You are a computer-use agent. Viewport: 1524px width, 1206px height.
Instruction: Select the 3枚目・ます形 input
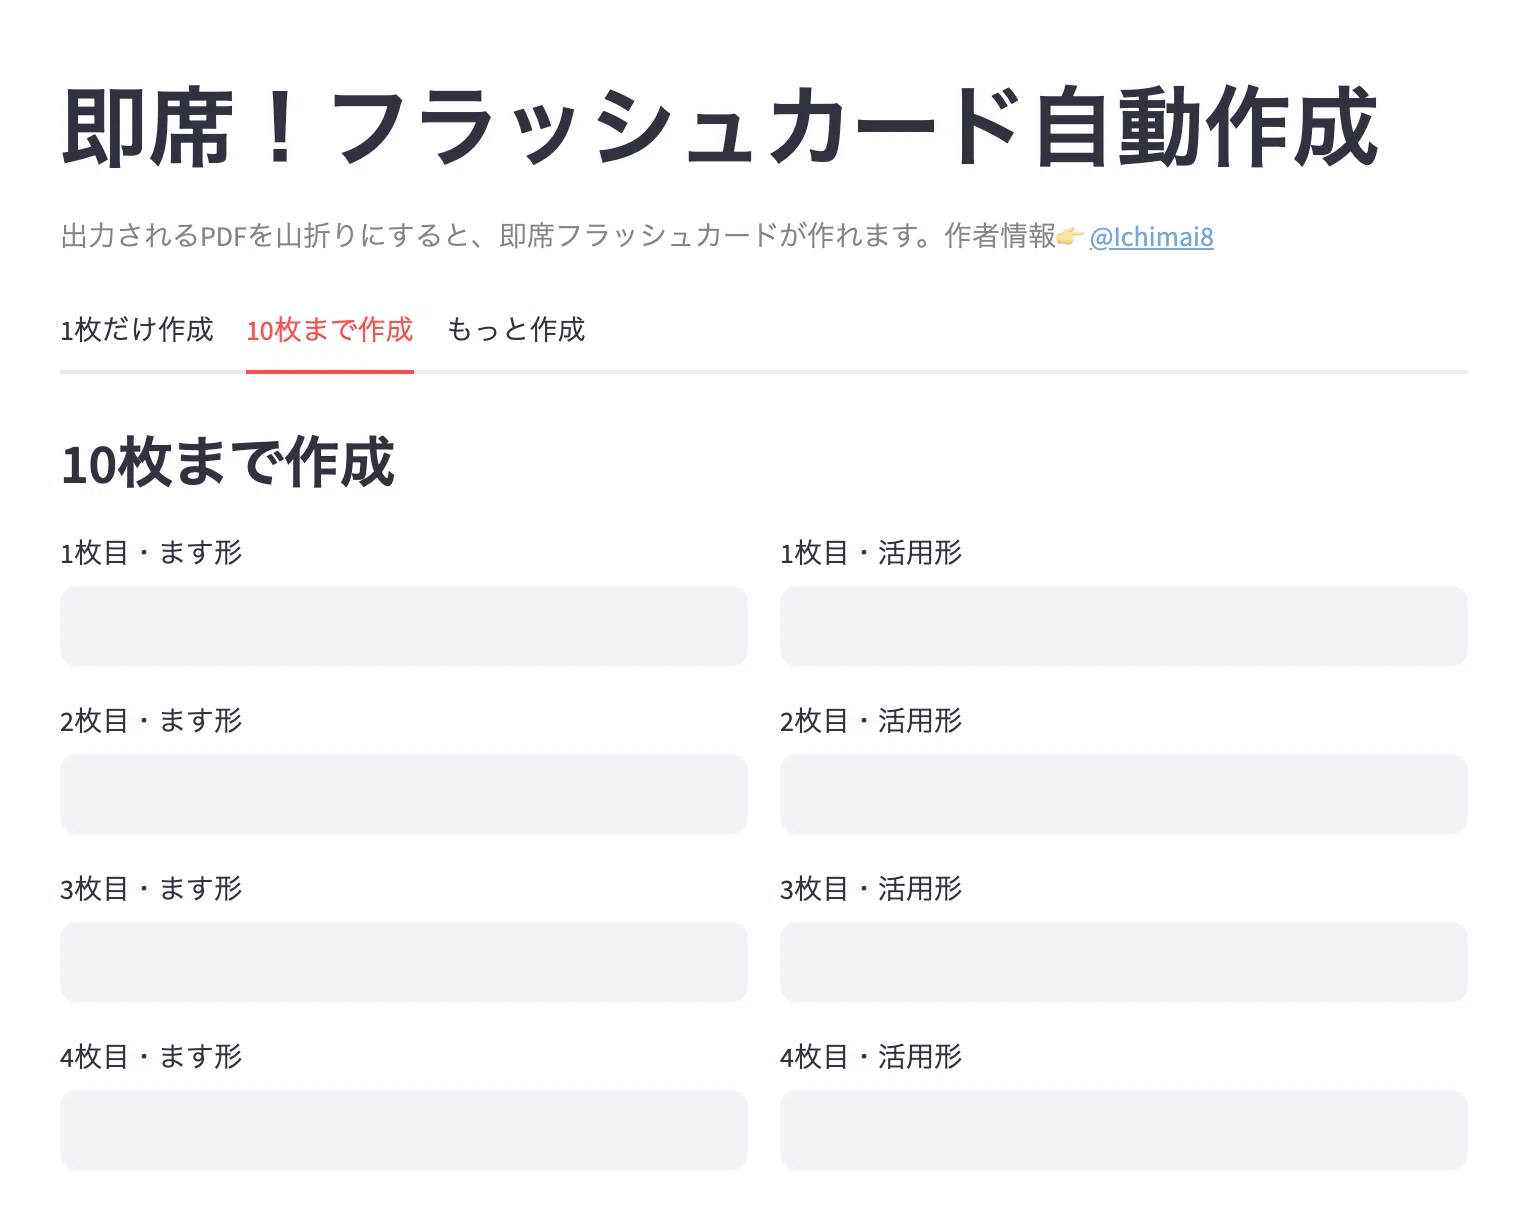tap(404, 962)
